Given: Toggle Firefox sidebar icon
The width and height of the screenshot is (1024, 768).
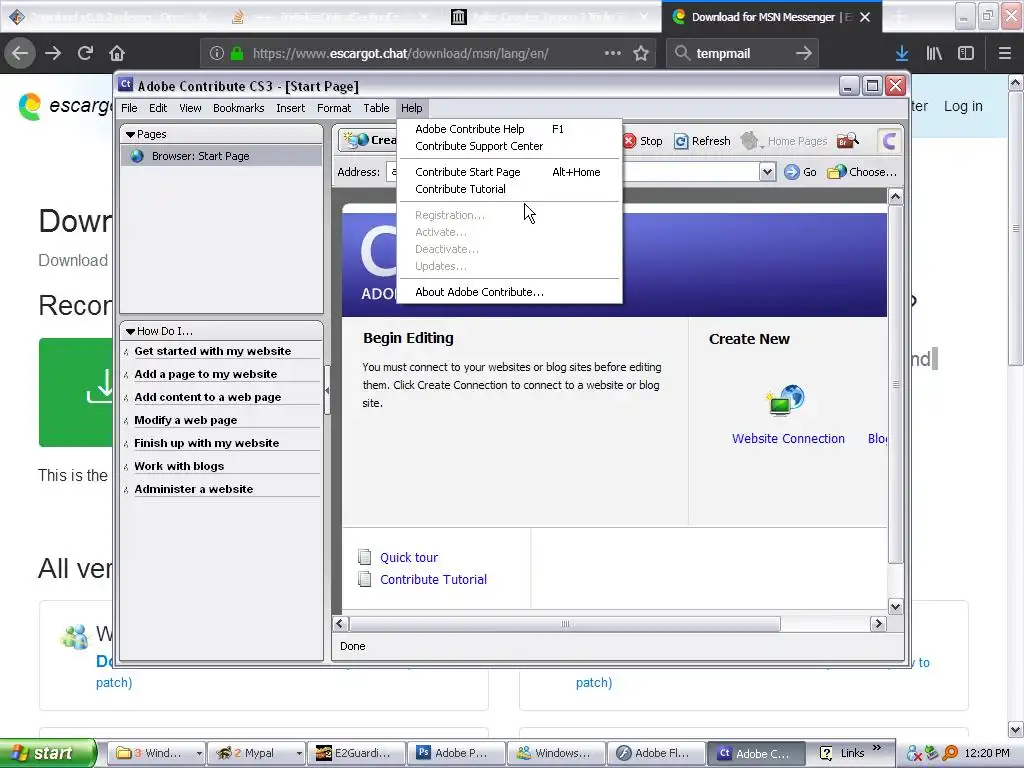Looking at the screenshot, I should tap(966, 54).
